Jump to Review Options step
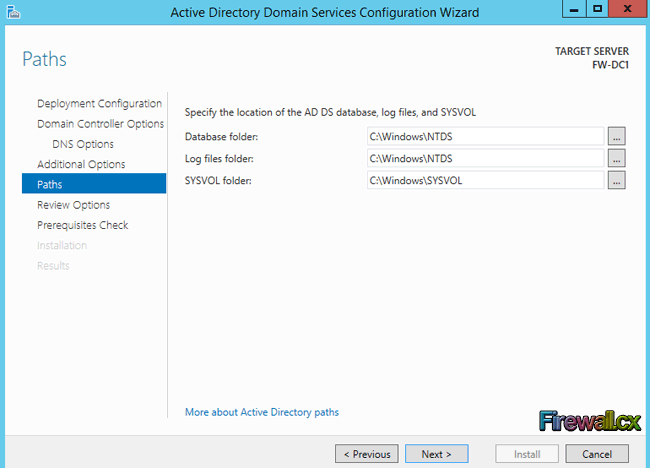650x468 pixels. click(73, 205)
